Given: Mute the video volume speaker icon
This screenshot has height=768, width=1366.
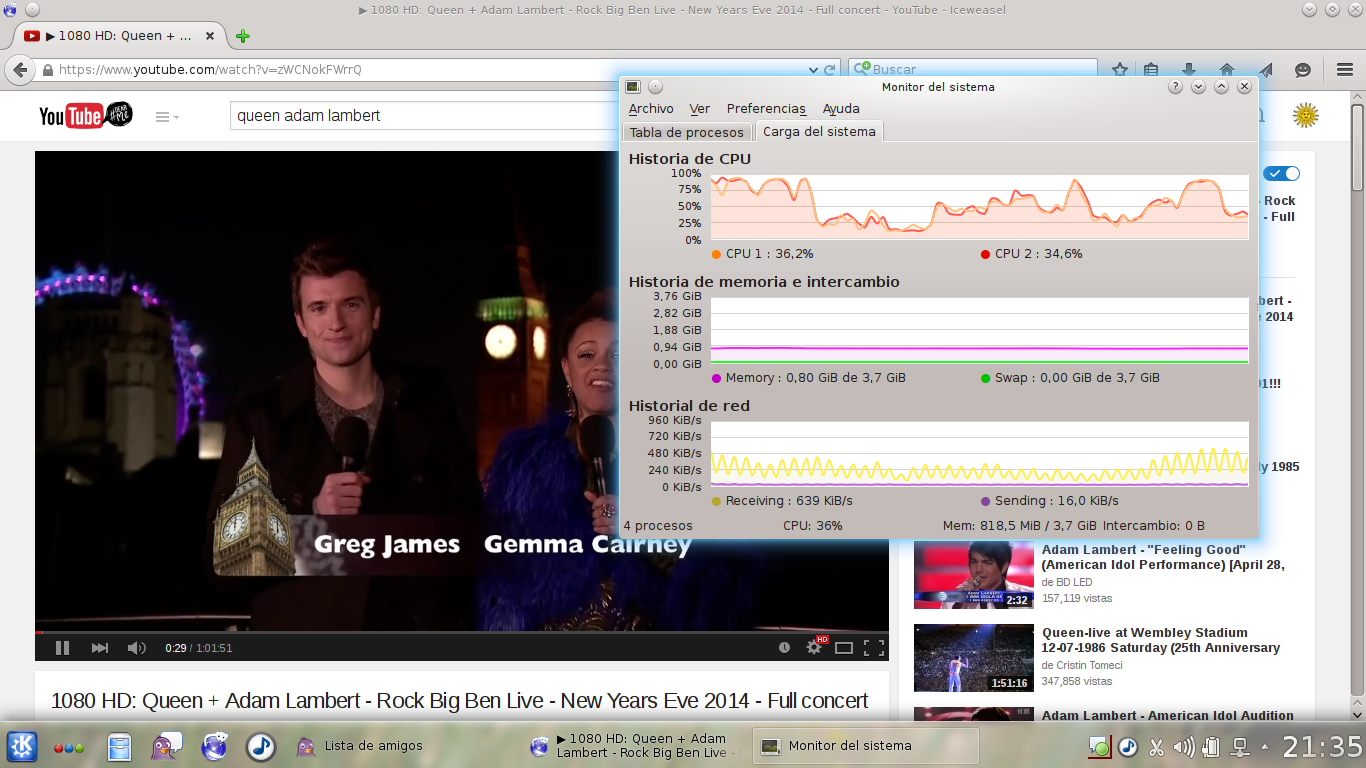Looking at the screenshot, I should [137, 648].
